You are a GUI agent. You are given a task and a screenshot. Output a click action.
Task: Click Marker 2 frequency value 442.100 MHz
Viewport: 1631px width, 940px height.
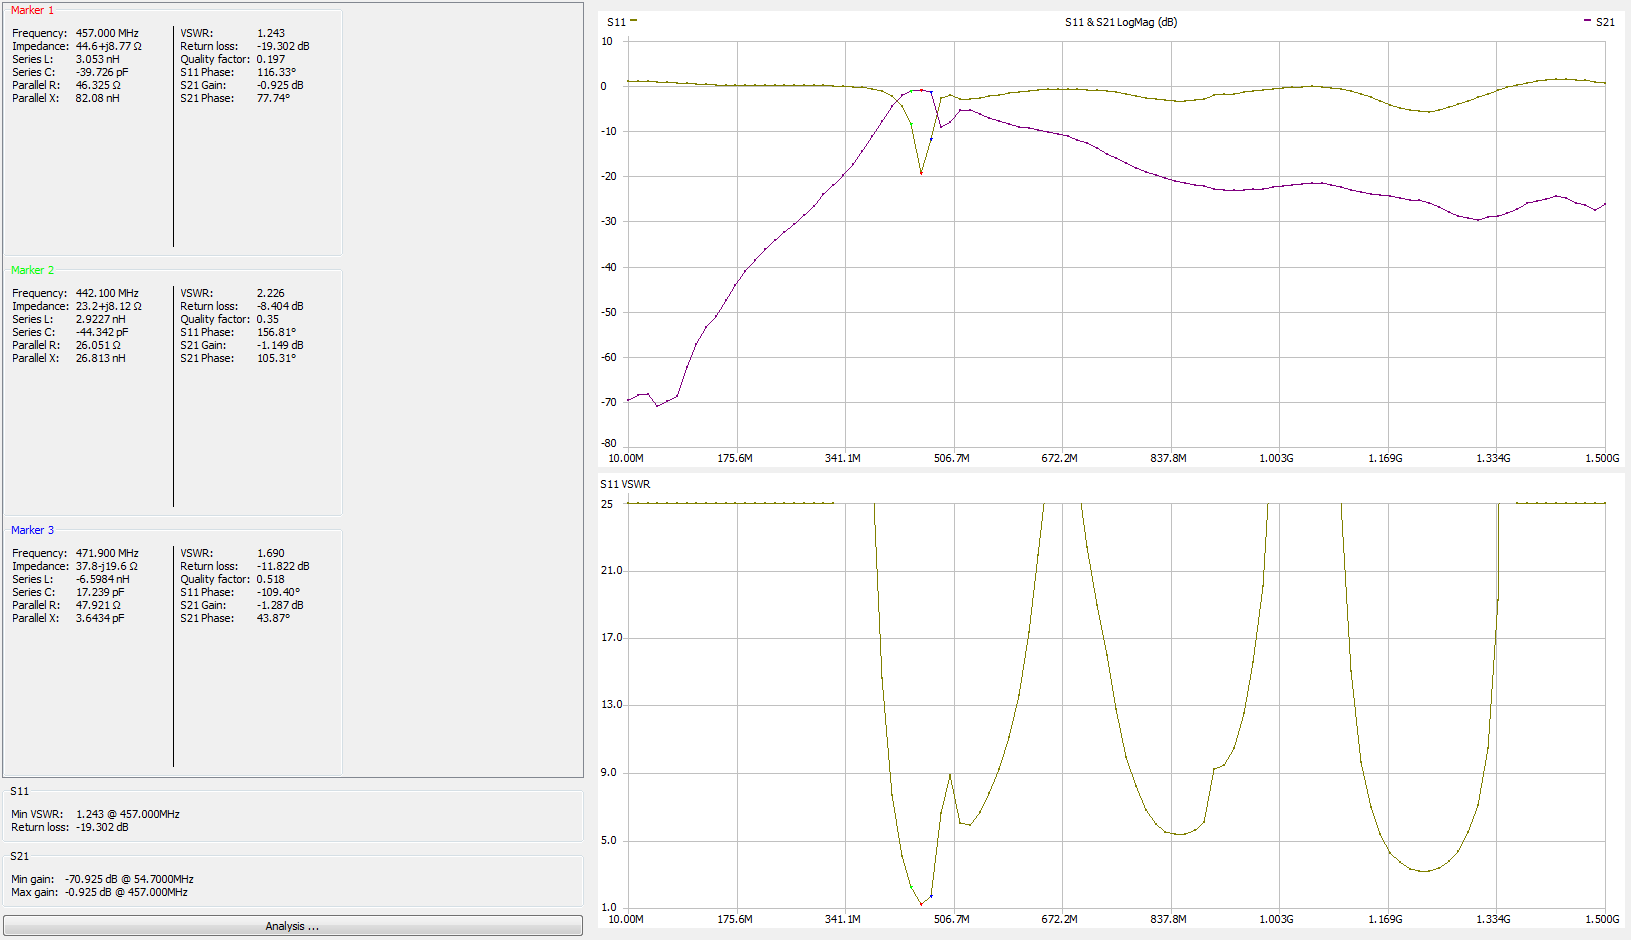pyautogui.click(x=107, y=293)
